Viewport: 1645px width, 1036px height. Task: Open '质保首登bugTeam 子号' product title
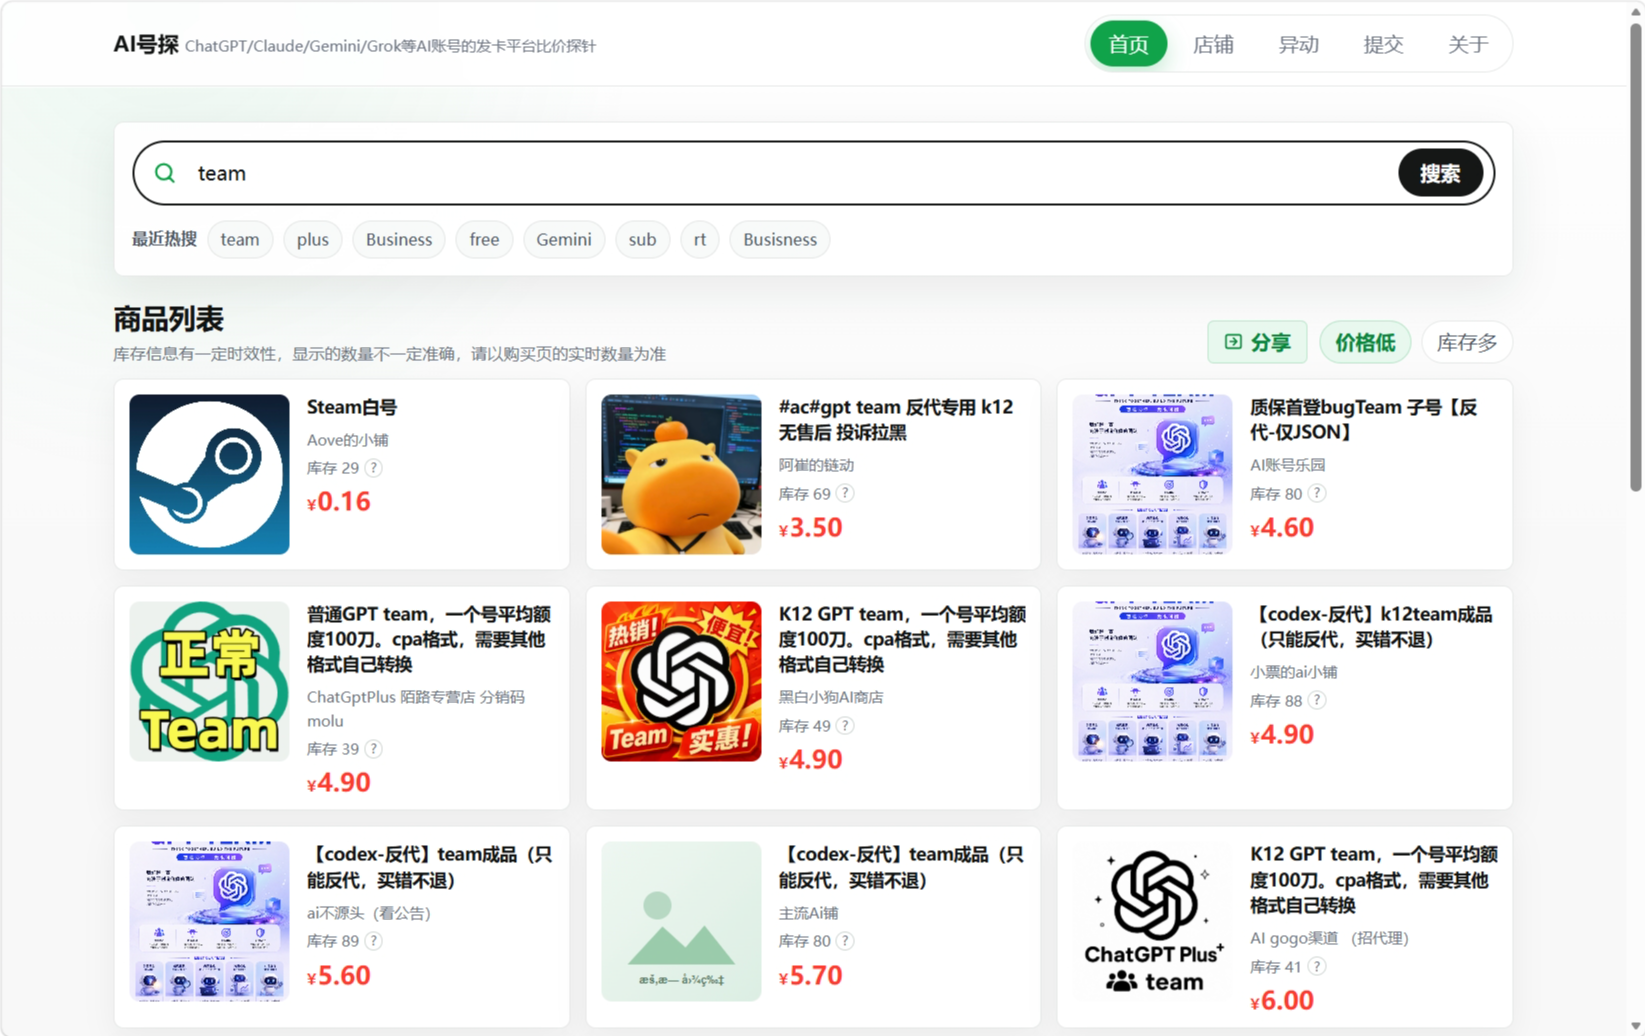click(x=1364, y=420)
